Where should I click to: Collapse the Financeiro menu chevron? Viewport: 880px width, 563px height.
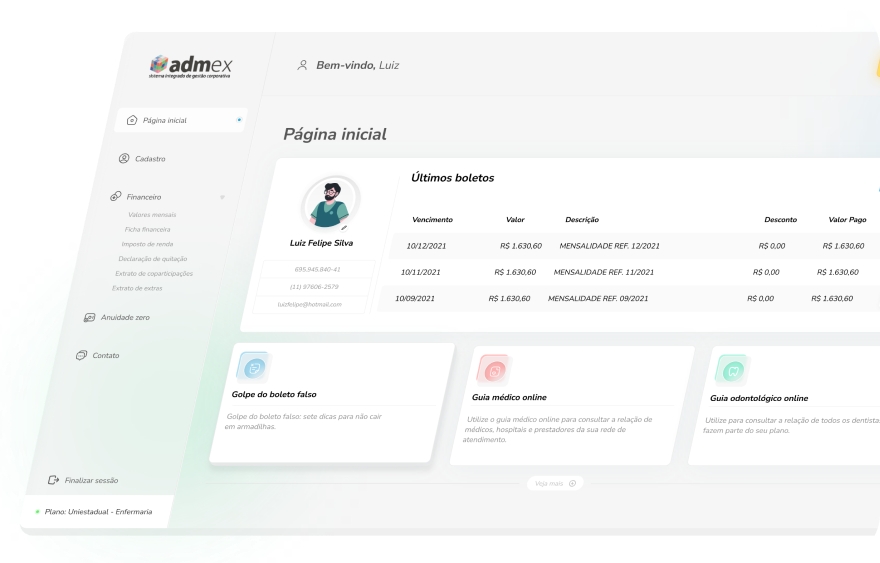[222, 197]
